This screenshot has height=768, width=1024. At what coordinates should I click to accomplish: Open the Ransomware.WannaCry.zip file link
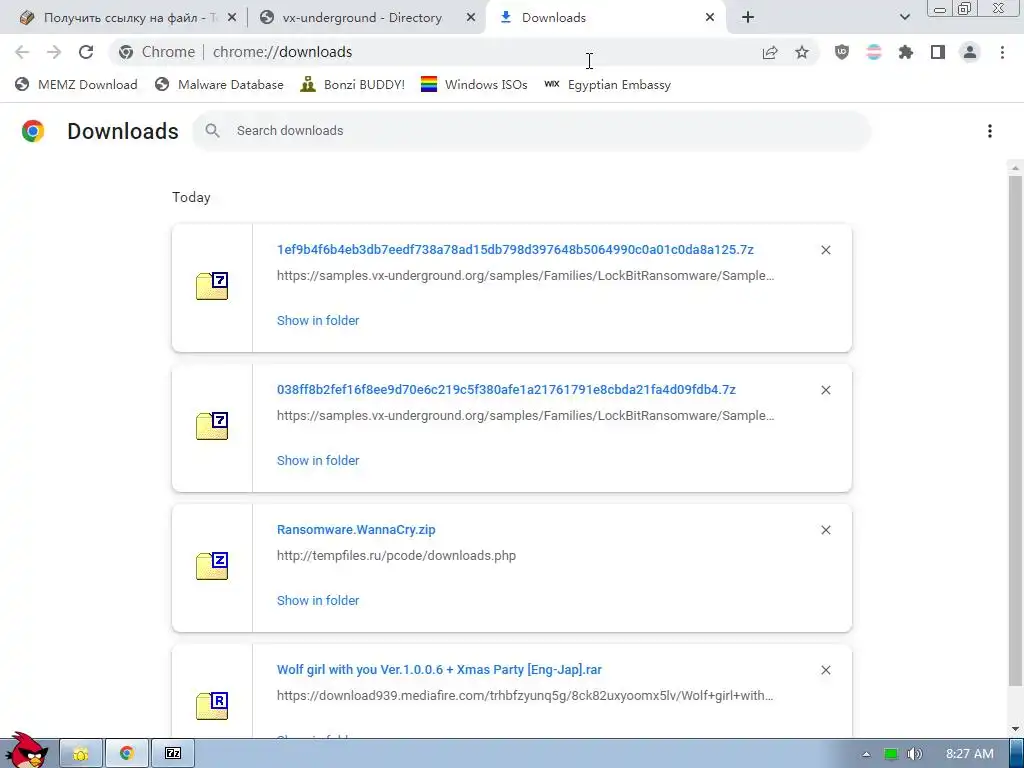pos(356,530)
